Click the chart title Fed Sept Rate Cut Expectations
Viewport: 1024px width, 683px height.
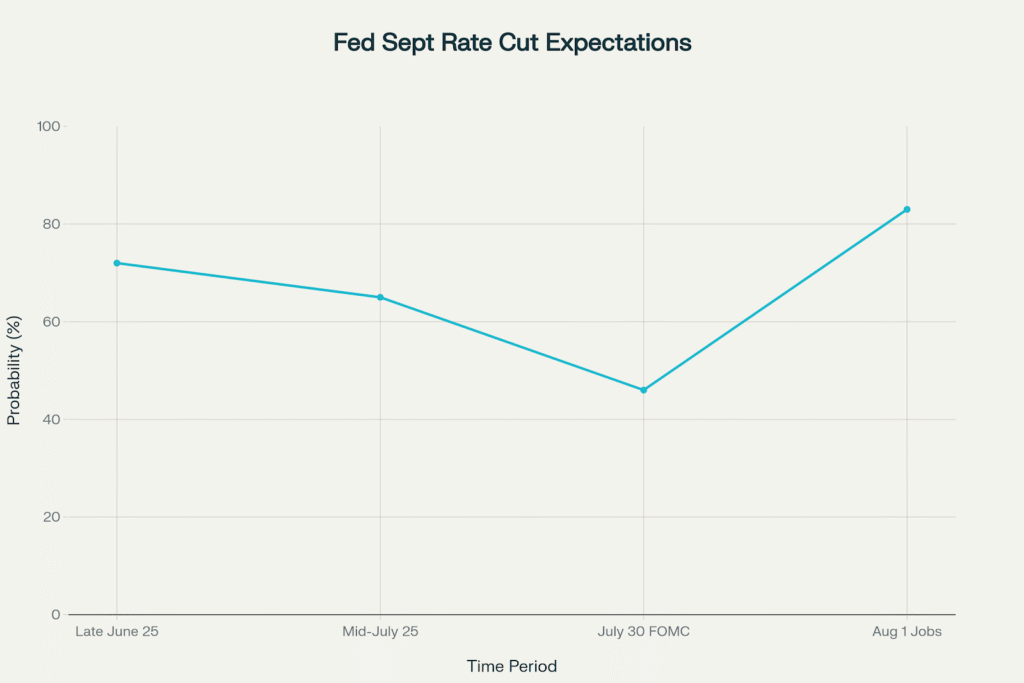(512, 44)
